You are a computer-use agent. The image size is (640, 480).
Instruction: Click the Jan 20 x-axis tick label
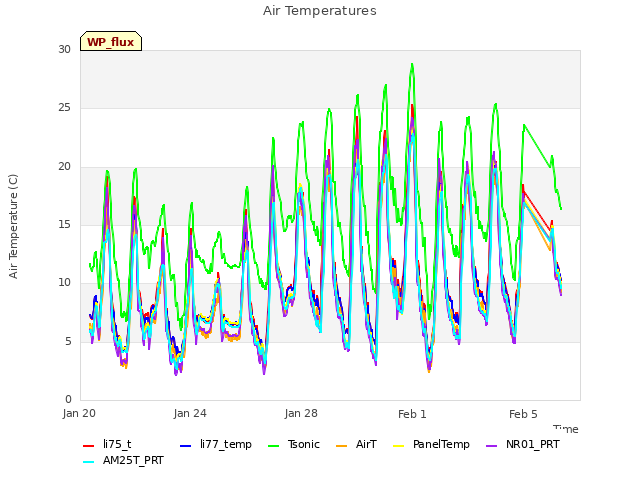pyautogui.click(x=79, y=413)
